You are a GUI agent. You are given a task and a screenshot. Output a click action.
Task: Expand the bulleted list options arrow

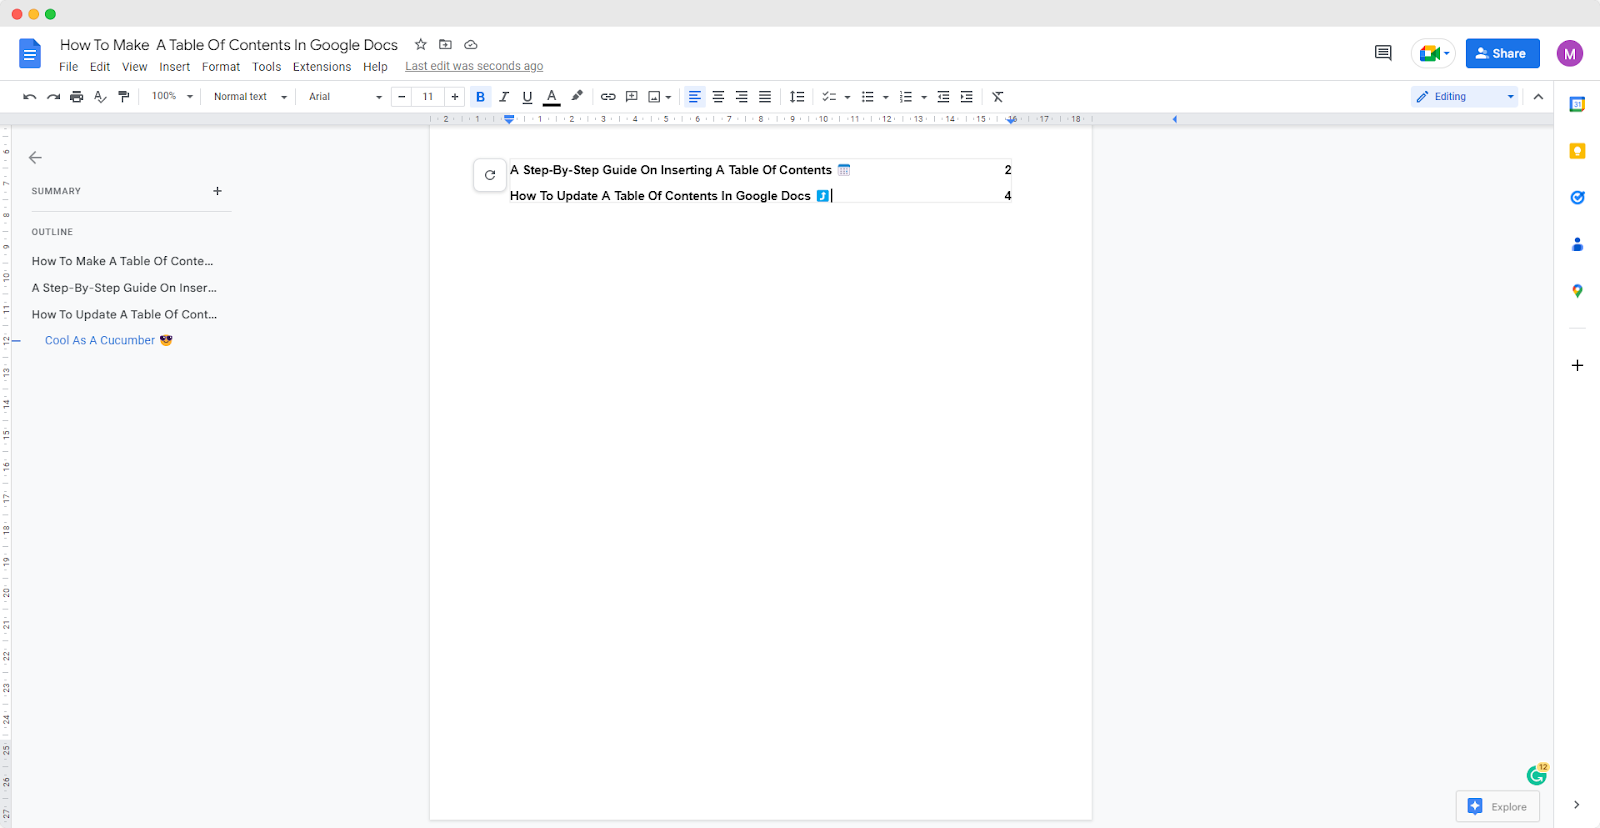tap(886, 97)
